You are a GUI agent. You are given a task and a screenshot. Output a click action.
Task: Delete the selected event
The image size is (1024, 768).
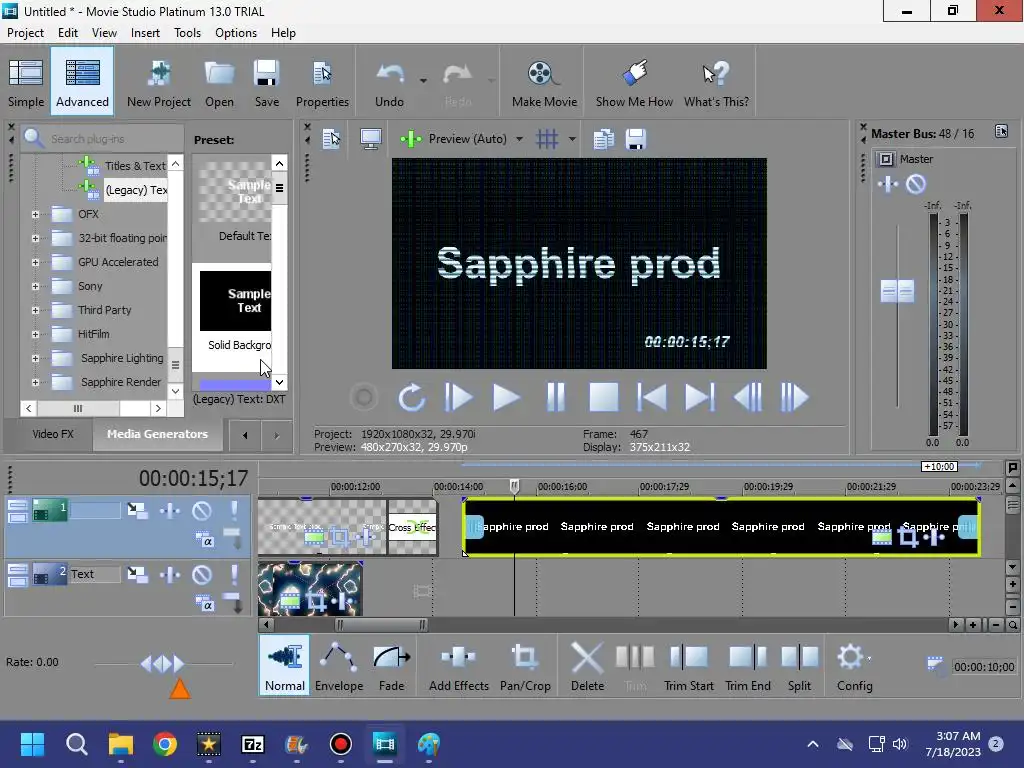[587, 667]
